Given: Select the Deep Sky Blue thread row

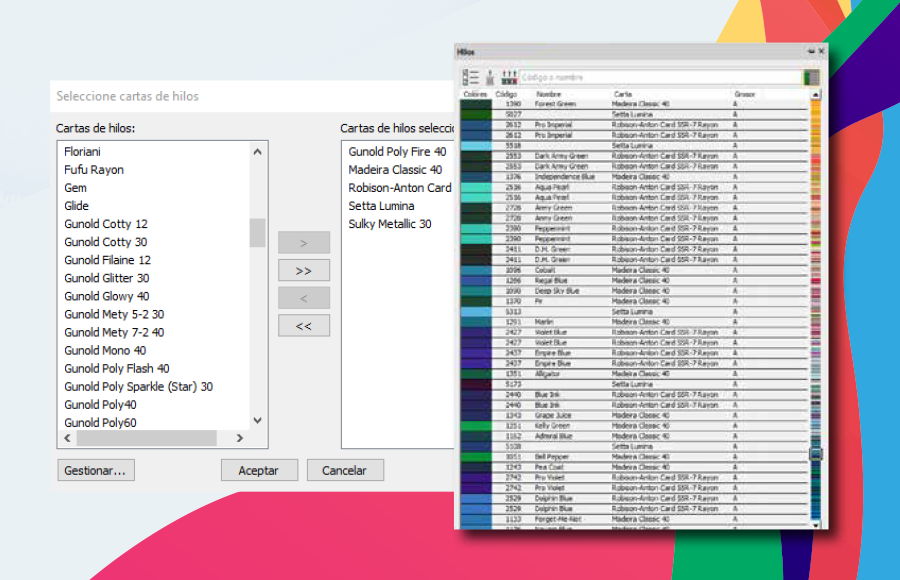Looking at the screenshot, I should [635, 291].
